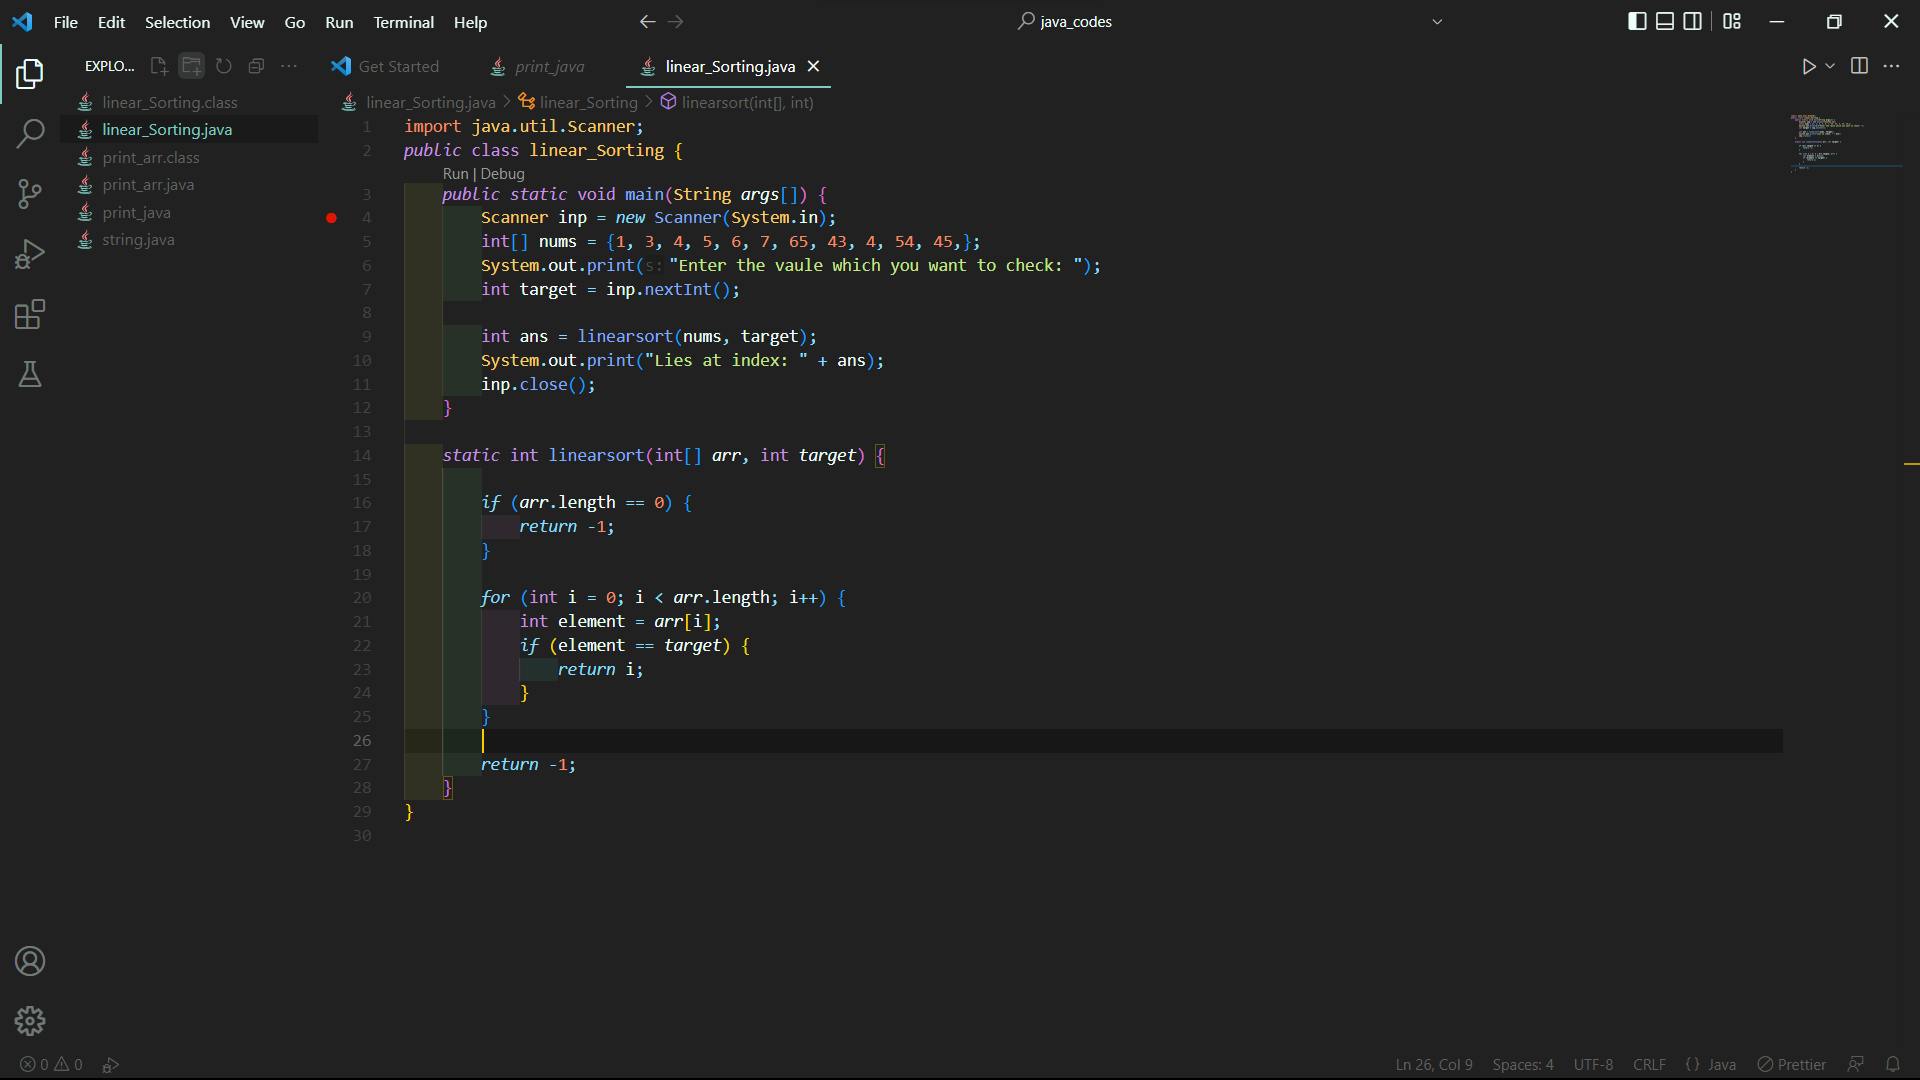Open the Terminal menu

(x=404, y=22)
